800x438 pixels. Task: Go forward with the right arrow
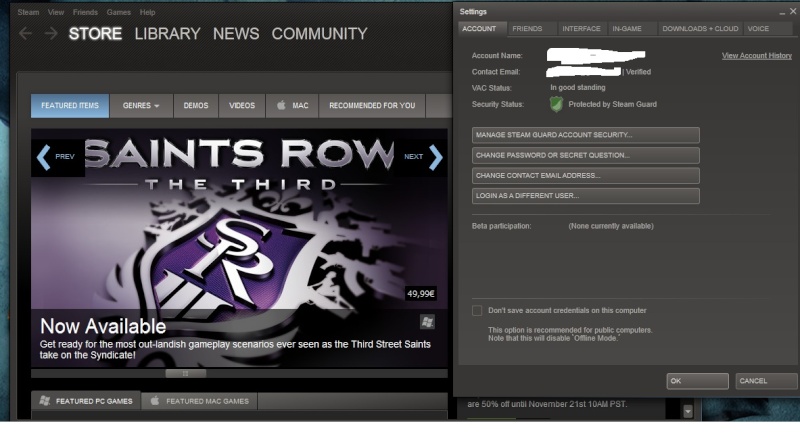[x=51, y=34]
